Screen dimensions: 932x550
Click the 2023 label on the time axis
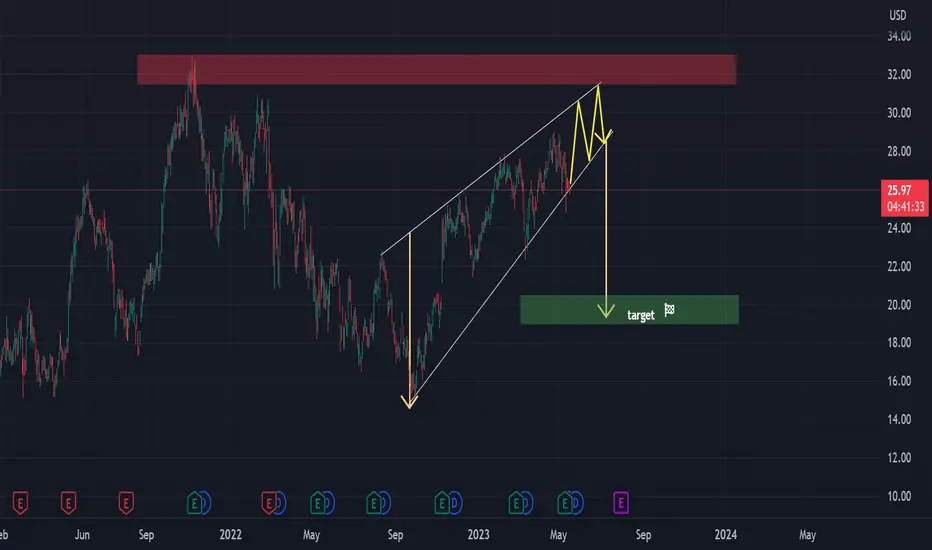[478, 535]
